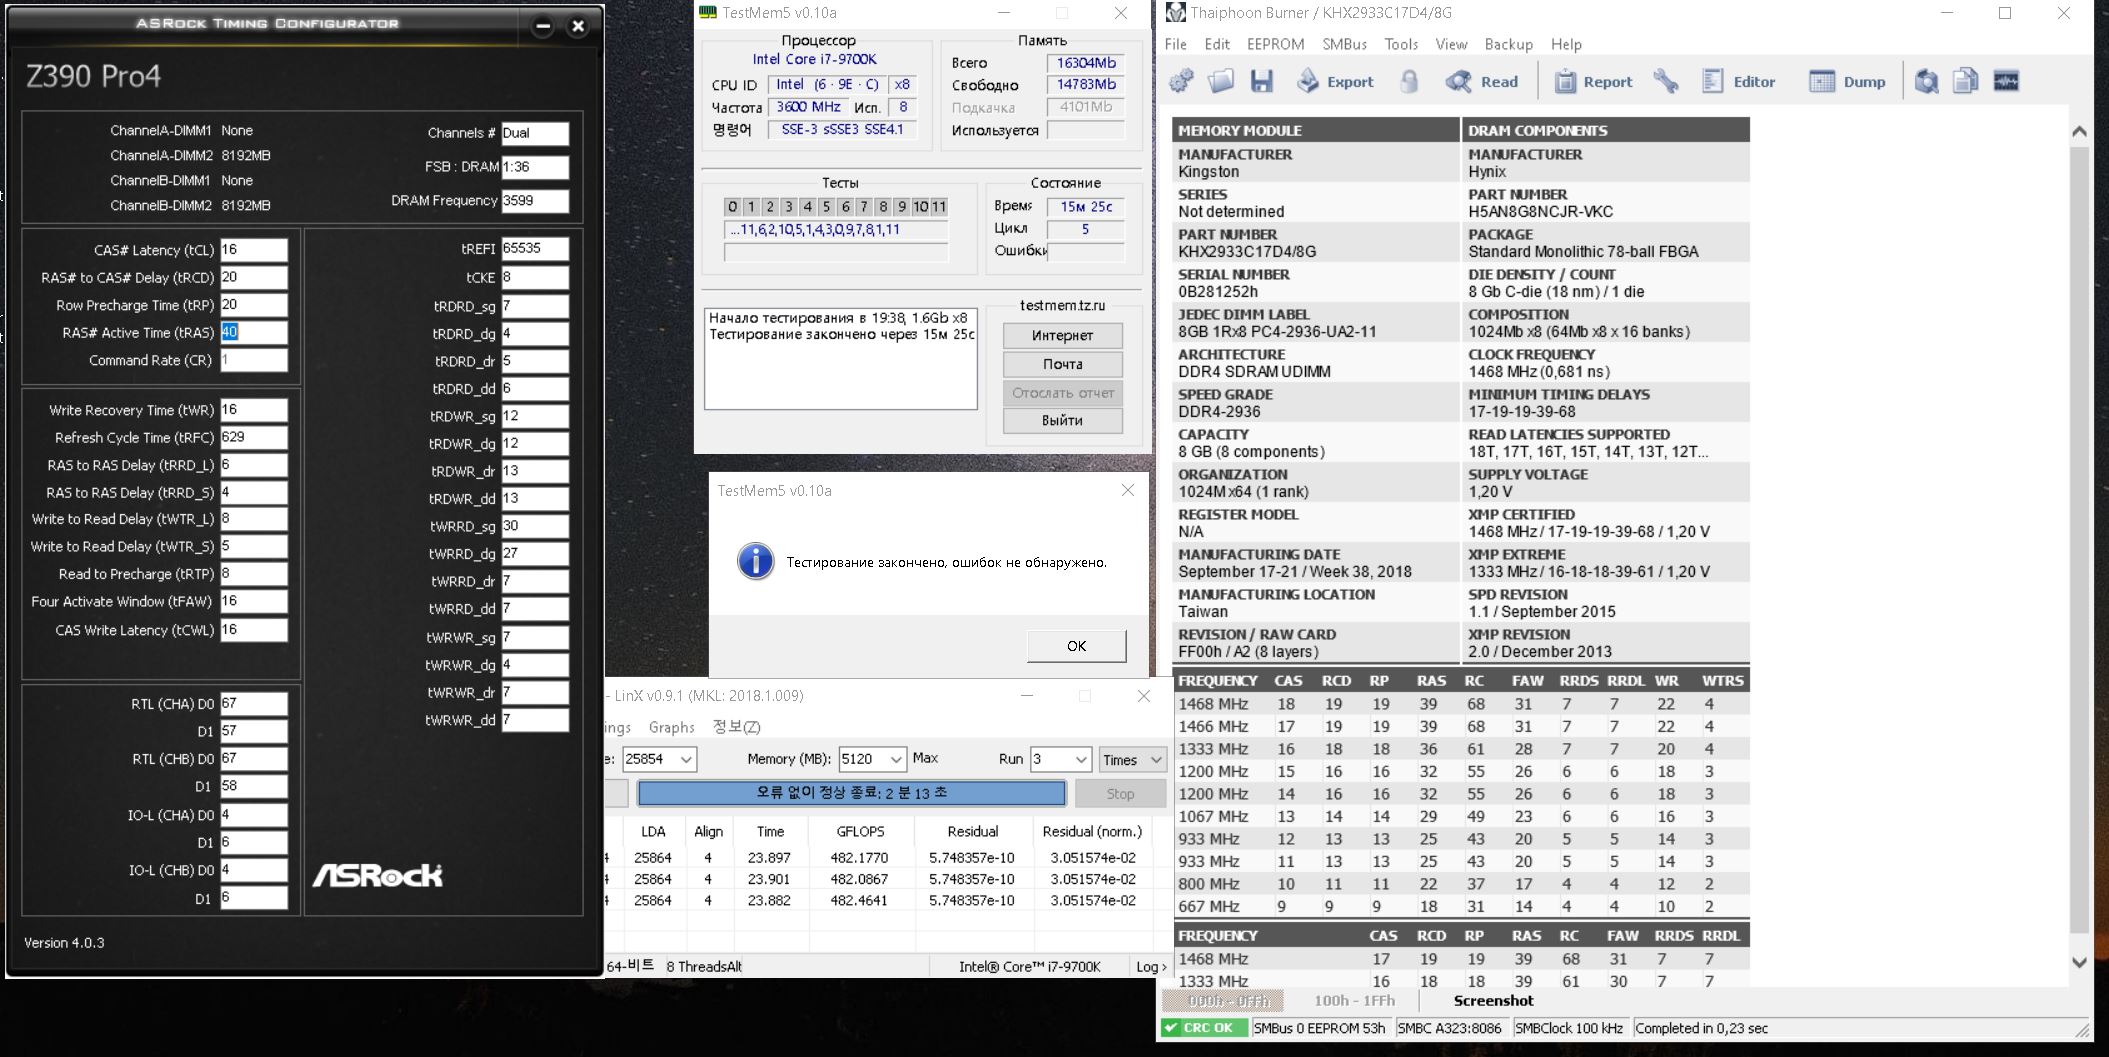Screen dimensions: 2109x1057
Task: Close the ASRock Timing Configurator window
Action: coord(578,27)
